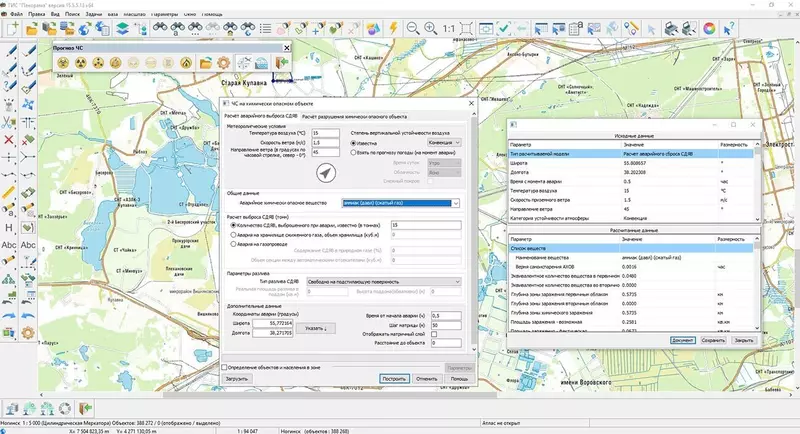Image resolution: width=800 pixels, height=434 pixels.
Task: Click Закрыть button in results window
Action: tap(744, 340)
